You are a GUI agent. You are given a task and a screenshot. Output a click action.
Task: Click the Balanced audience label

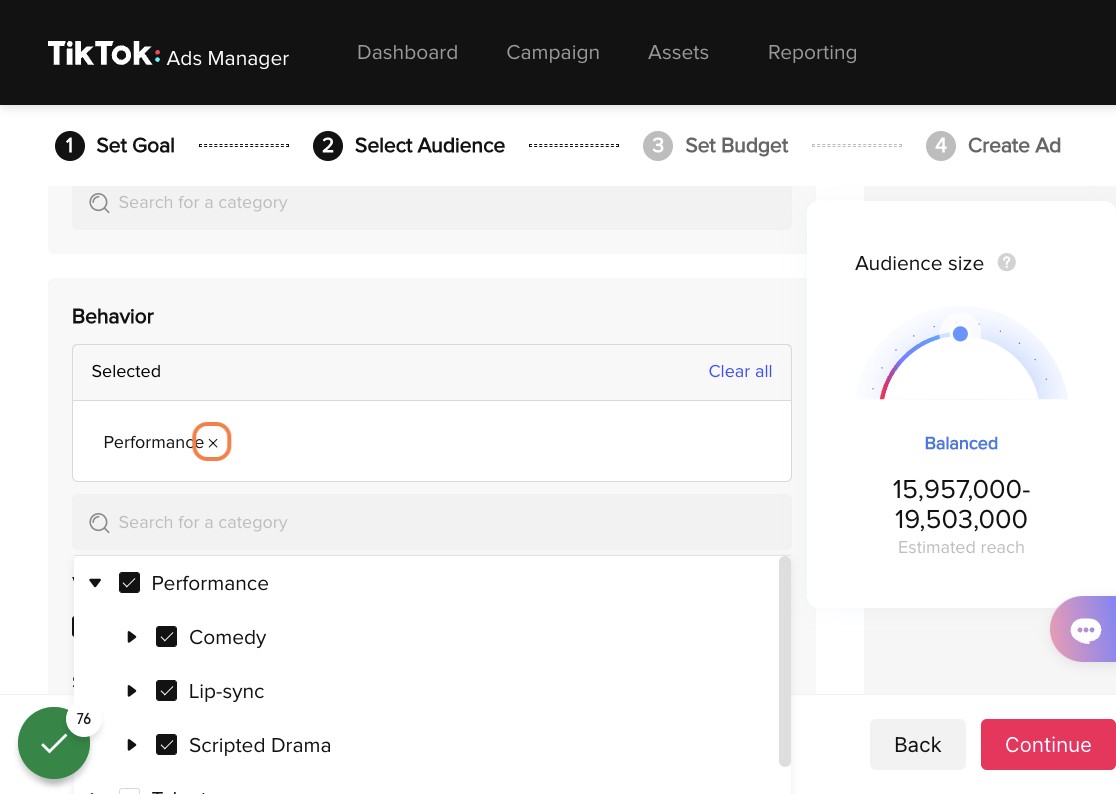(961, 443)
